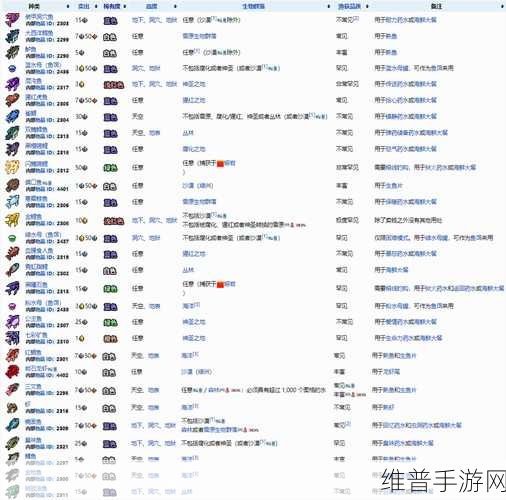
Task: Open the 沙漠 link in row ID 4401
Action: point(188,185)
